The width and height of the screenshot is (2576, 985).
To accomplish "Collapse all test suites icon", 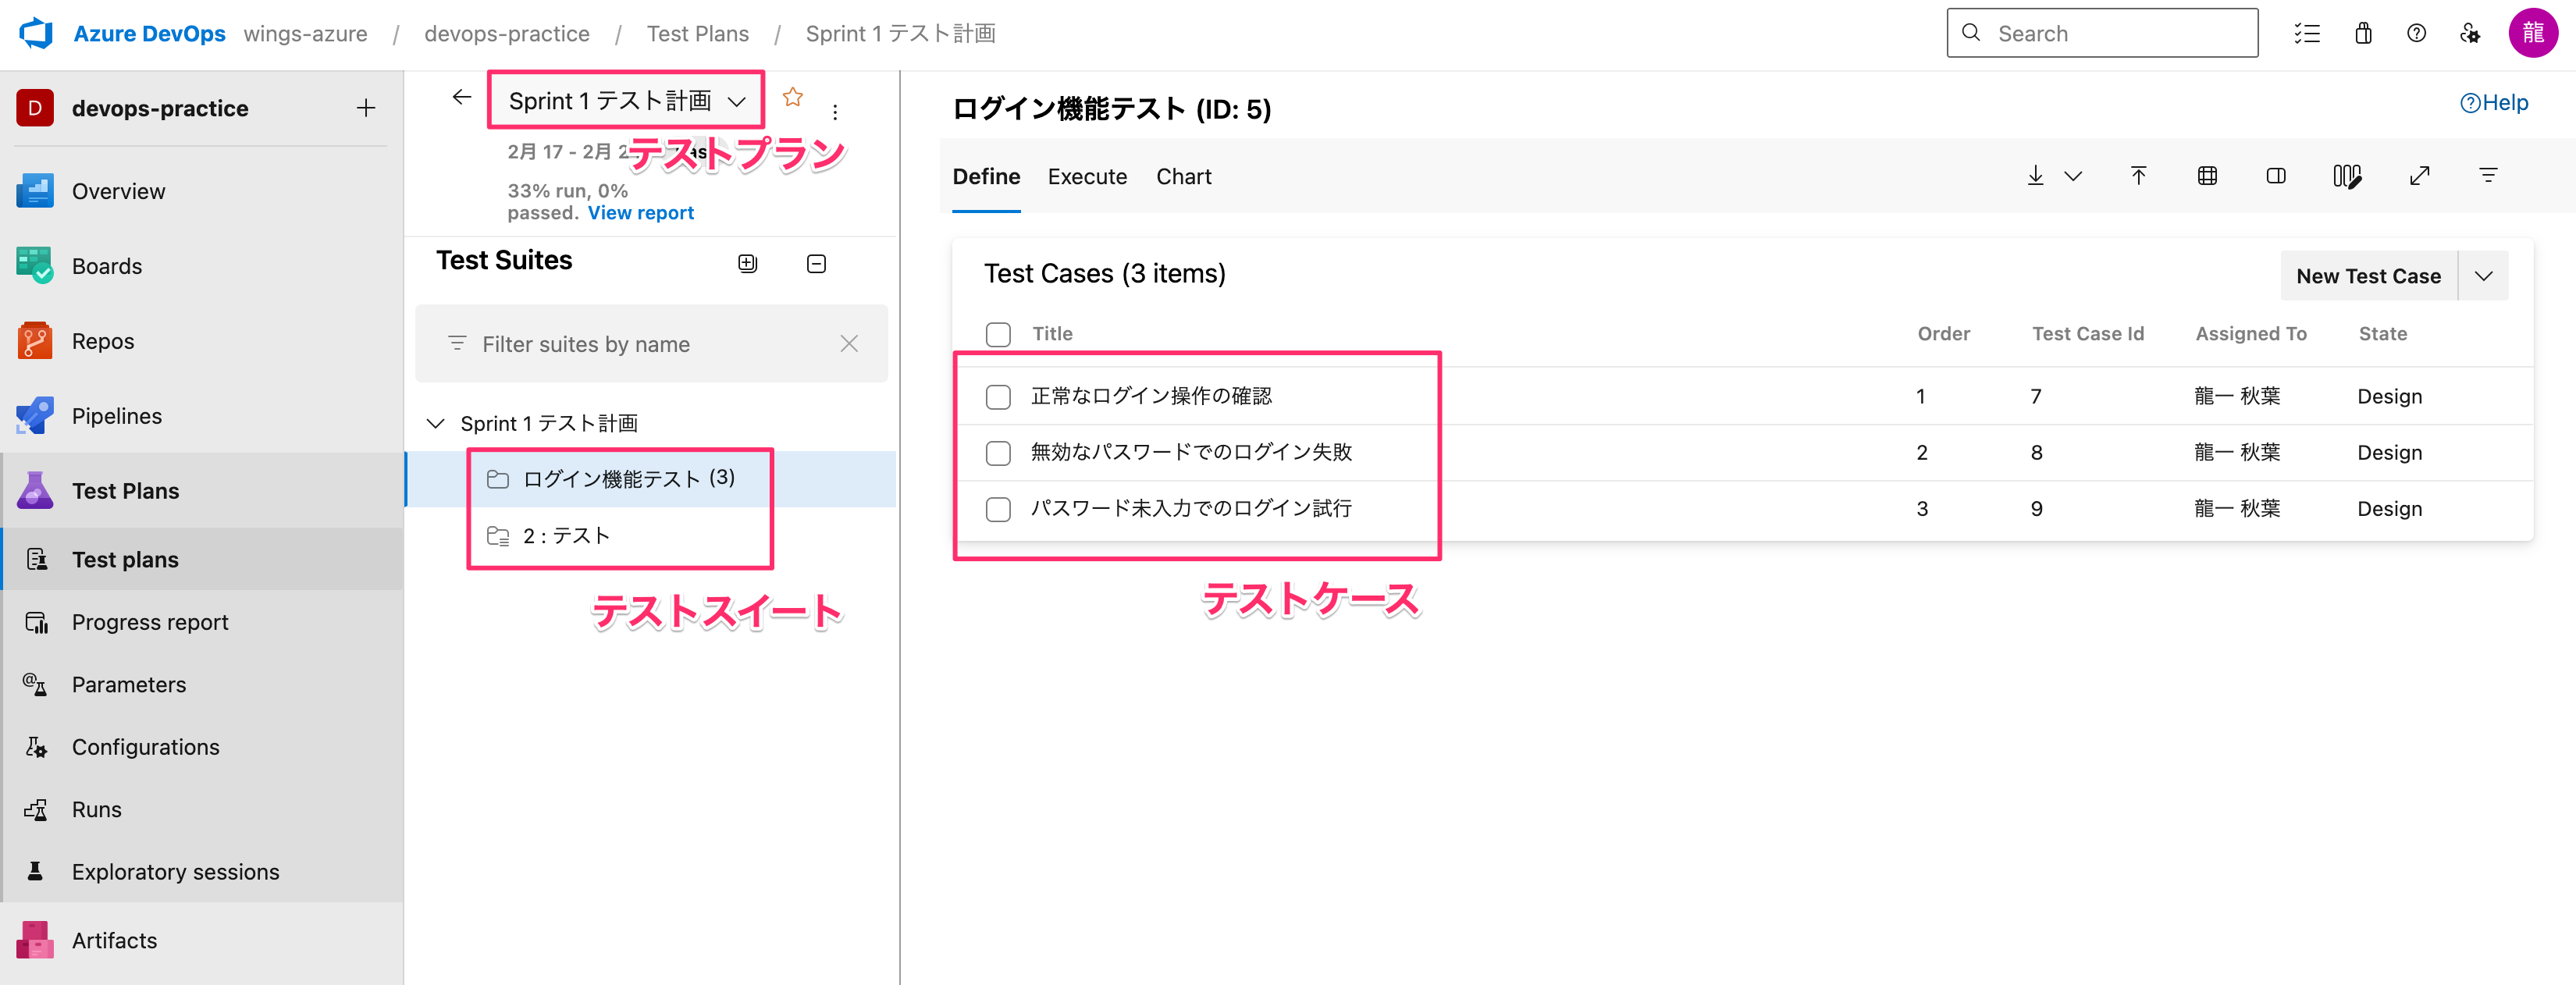I will [816, 263].
